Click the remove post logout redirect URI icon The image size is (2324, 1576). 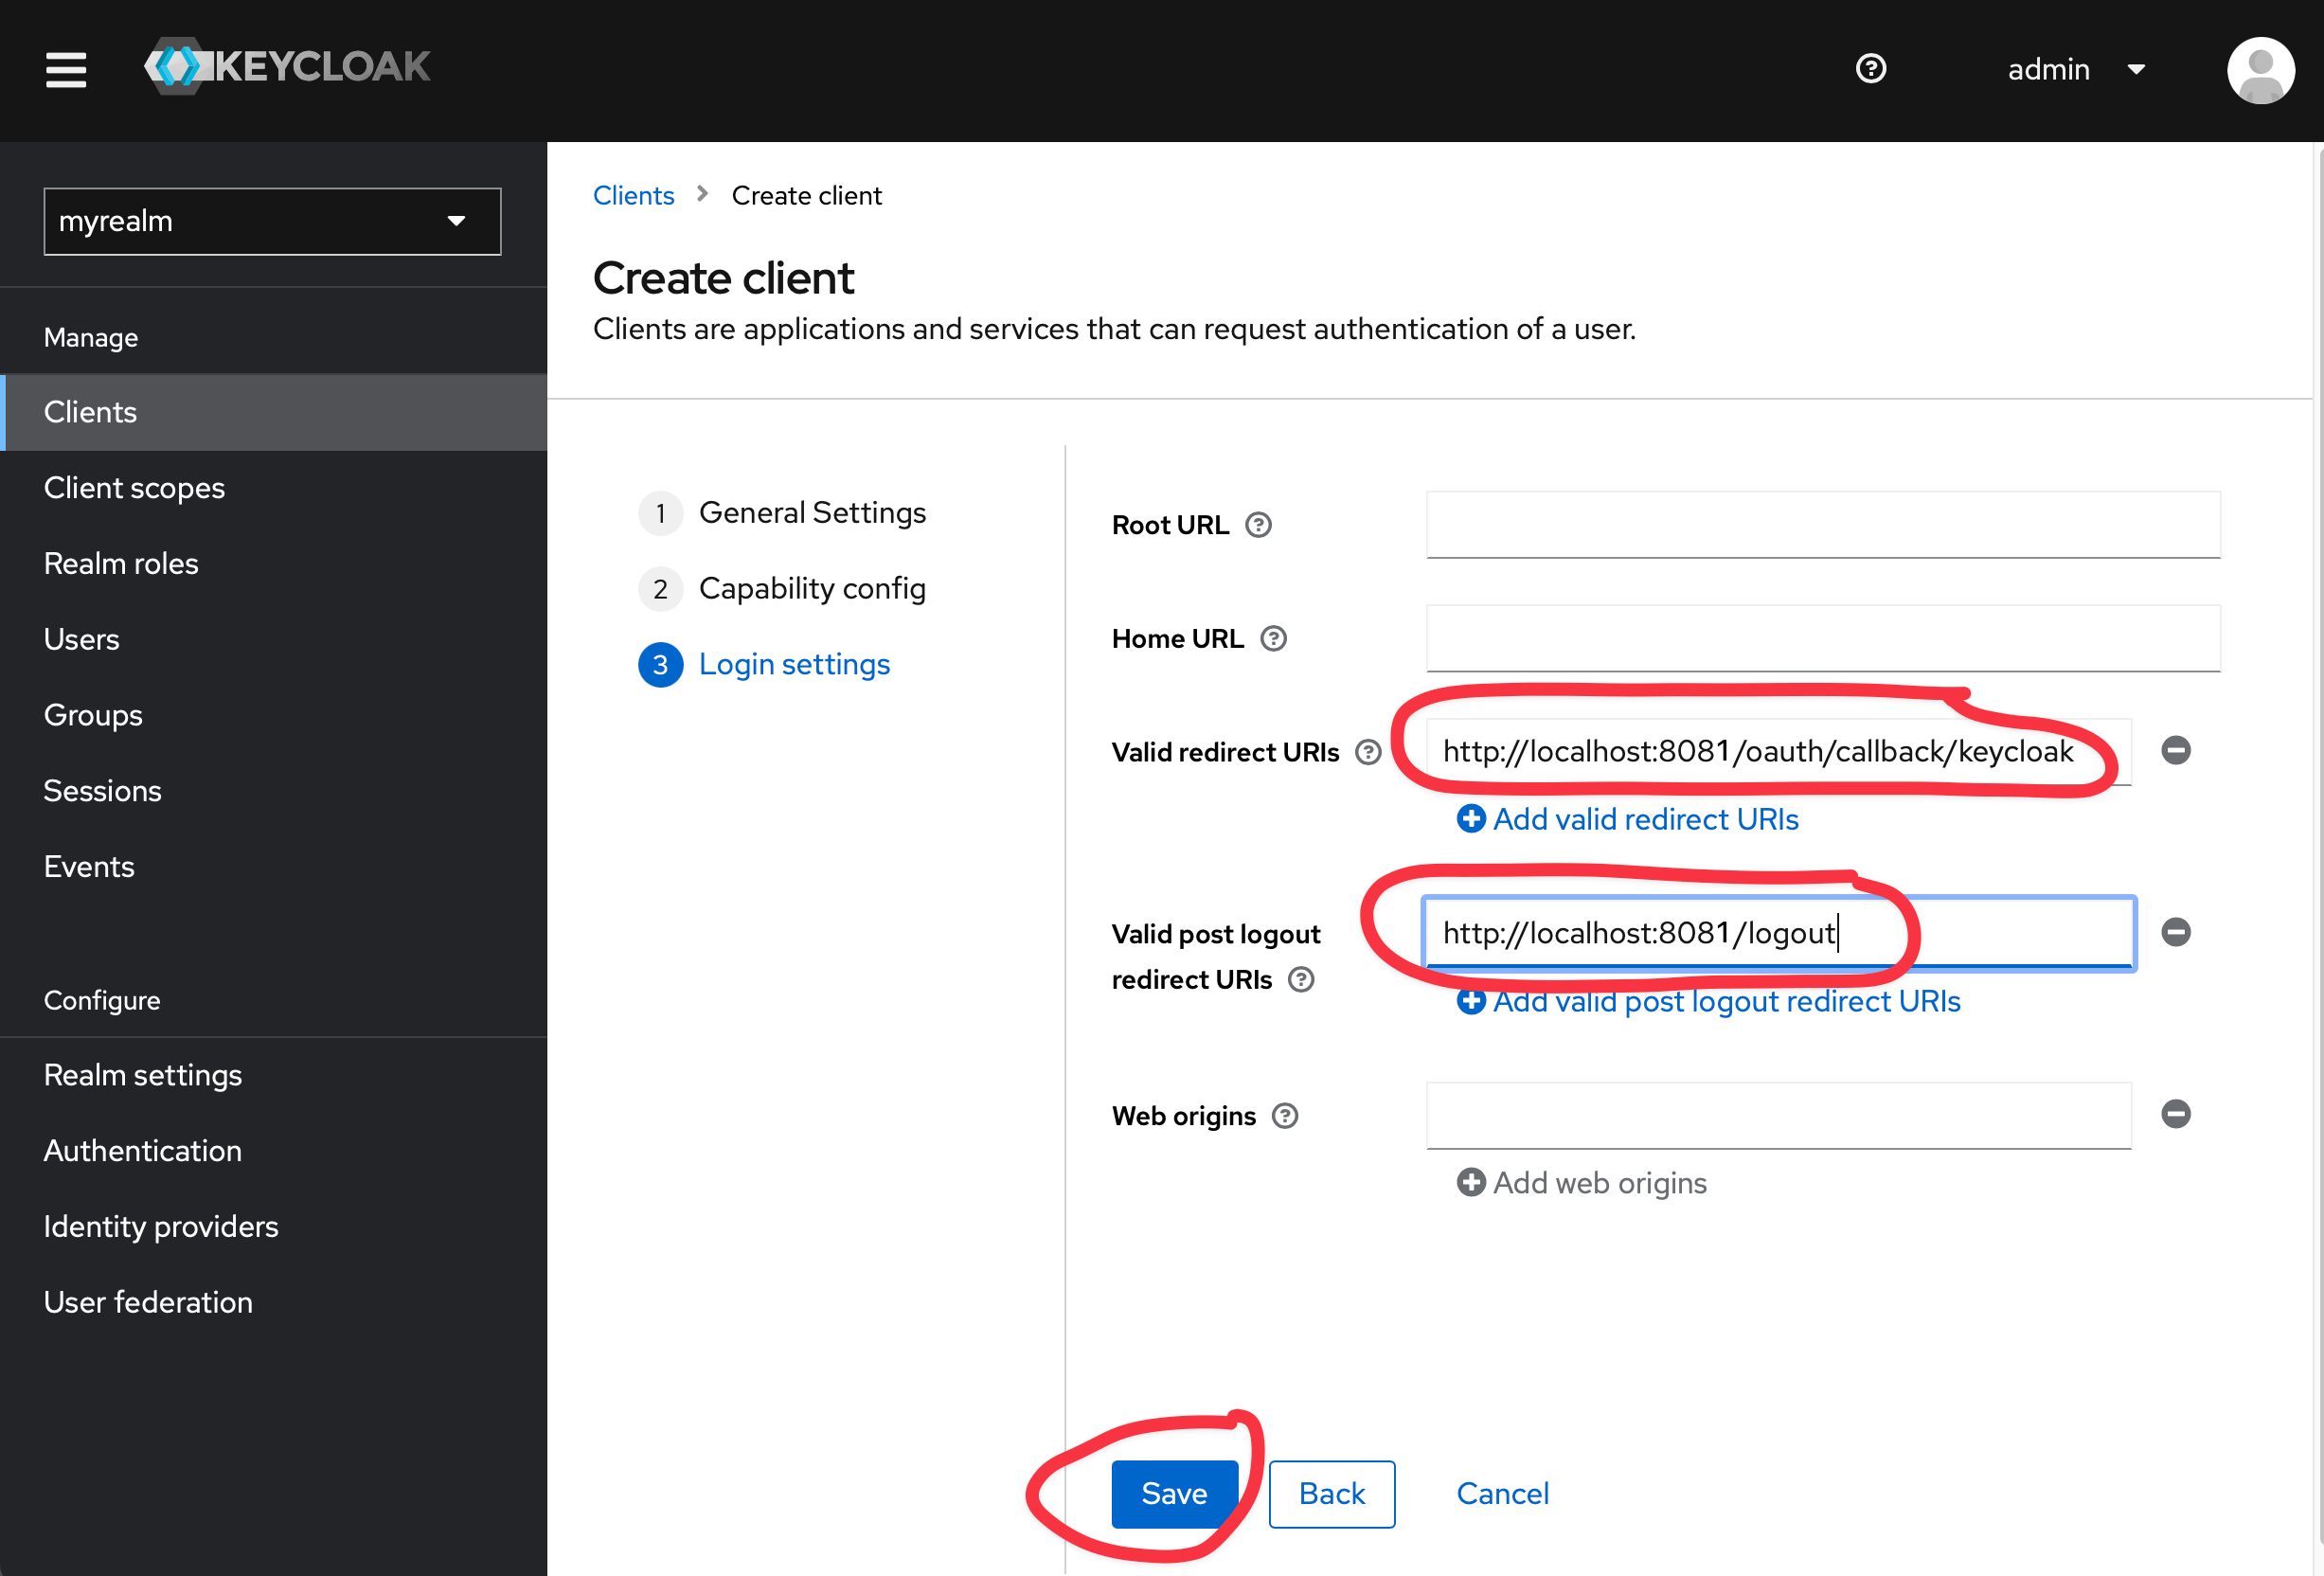[2174, 932]
